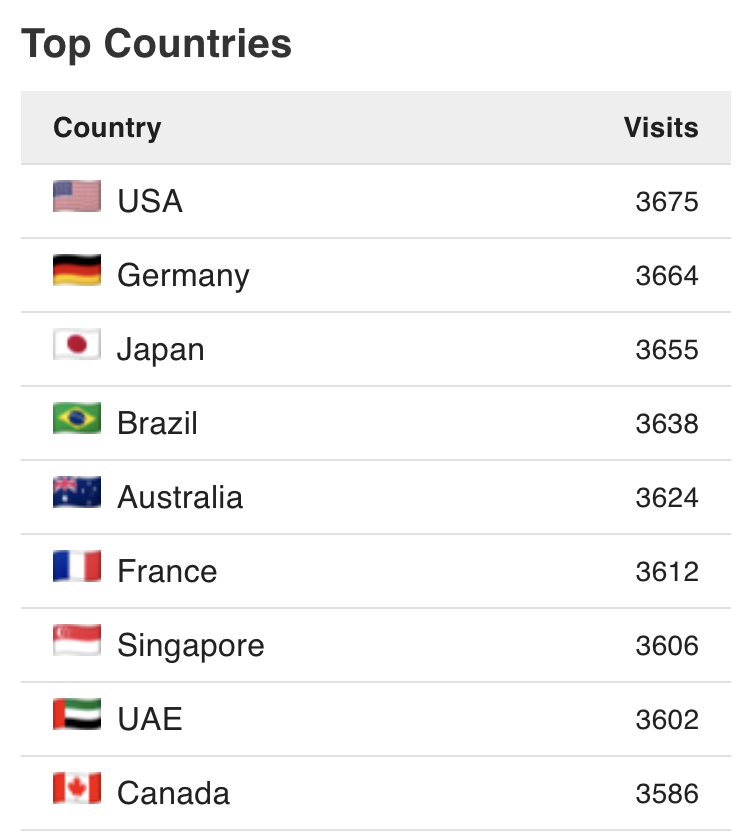Click the France flag icon
The width and height of the screenshot is (756, 840).
click(x=77, y=566)
